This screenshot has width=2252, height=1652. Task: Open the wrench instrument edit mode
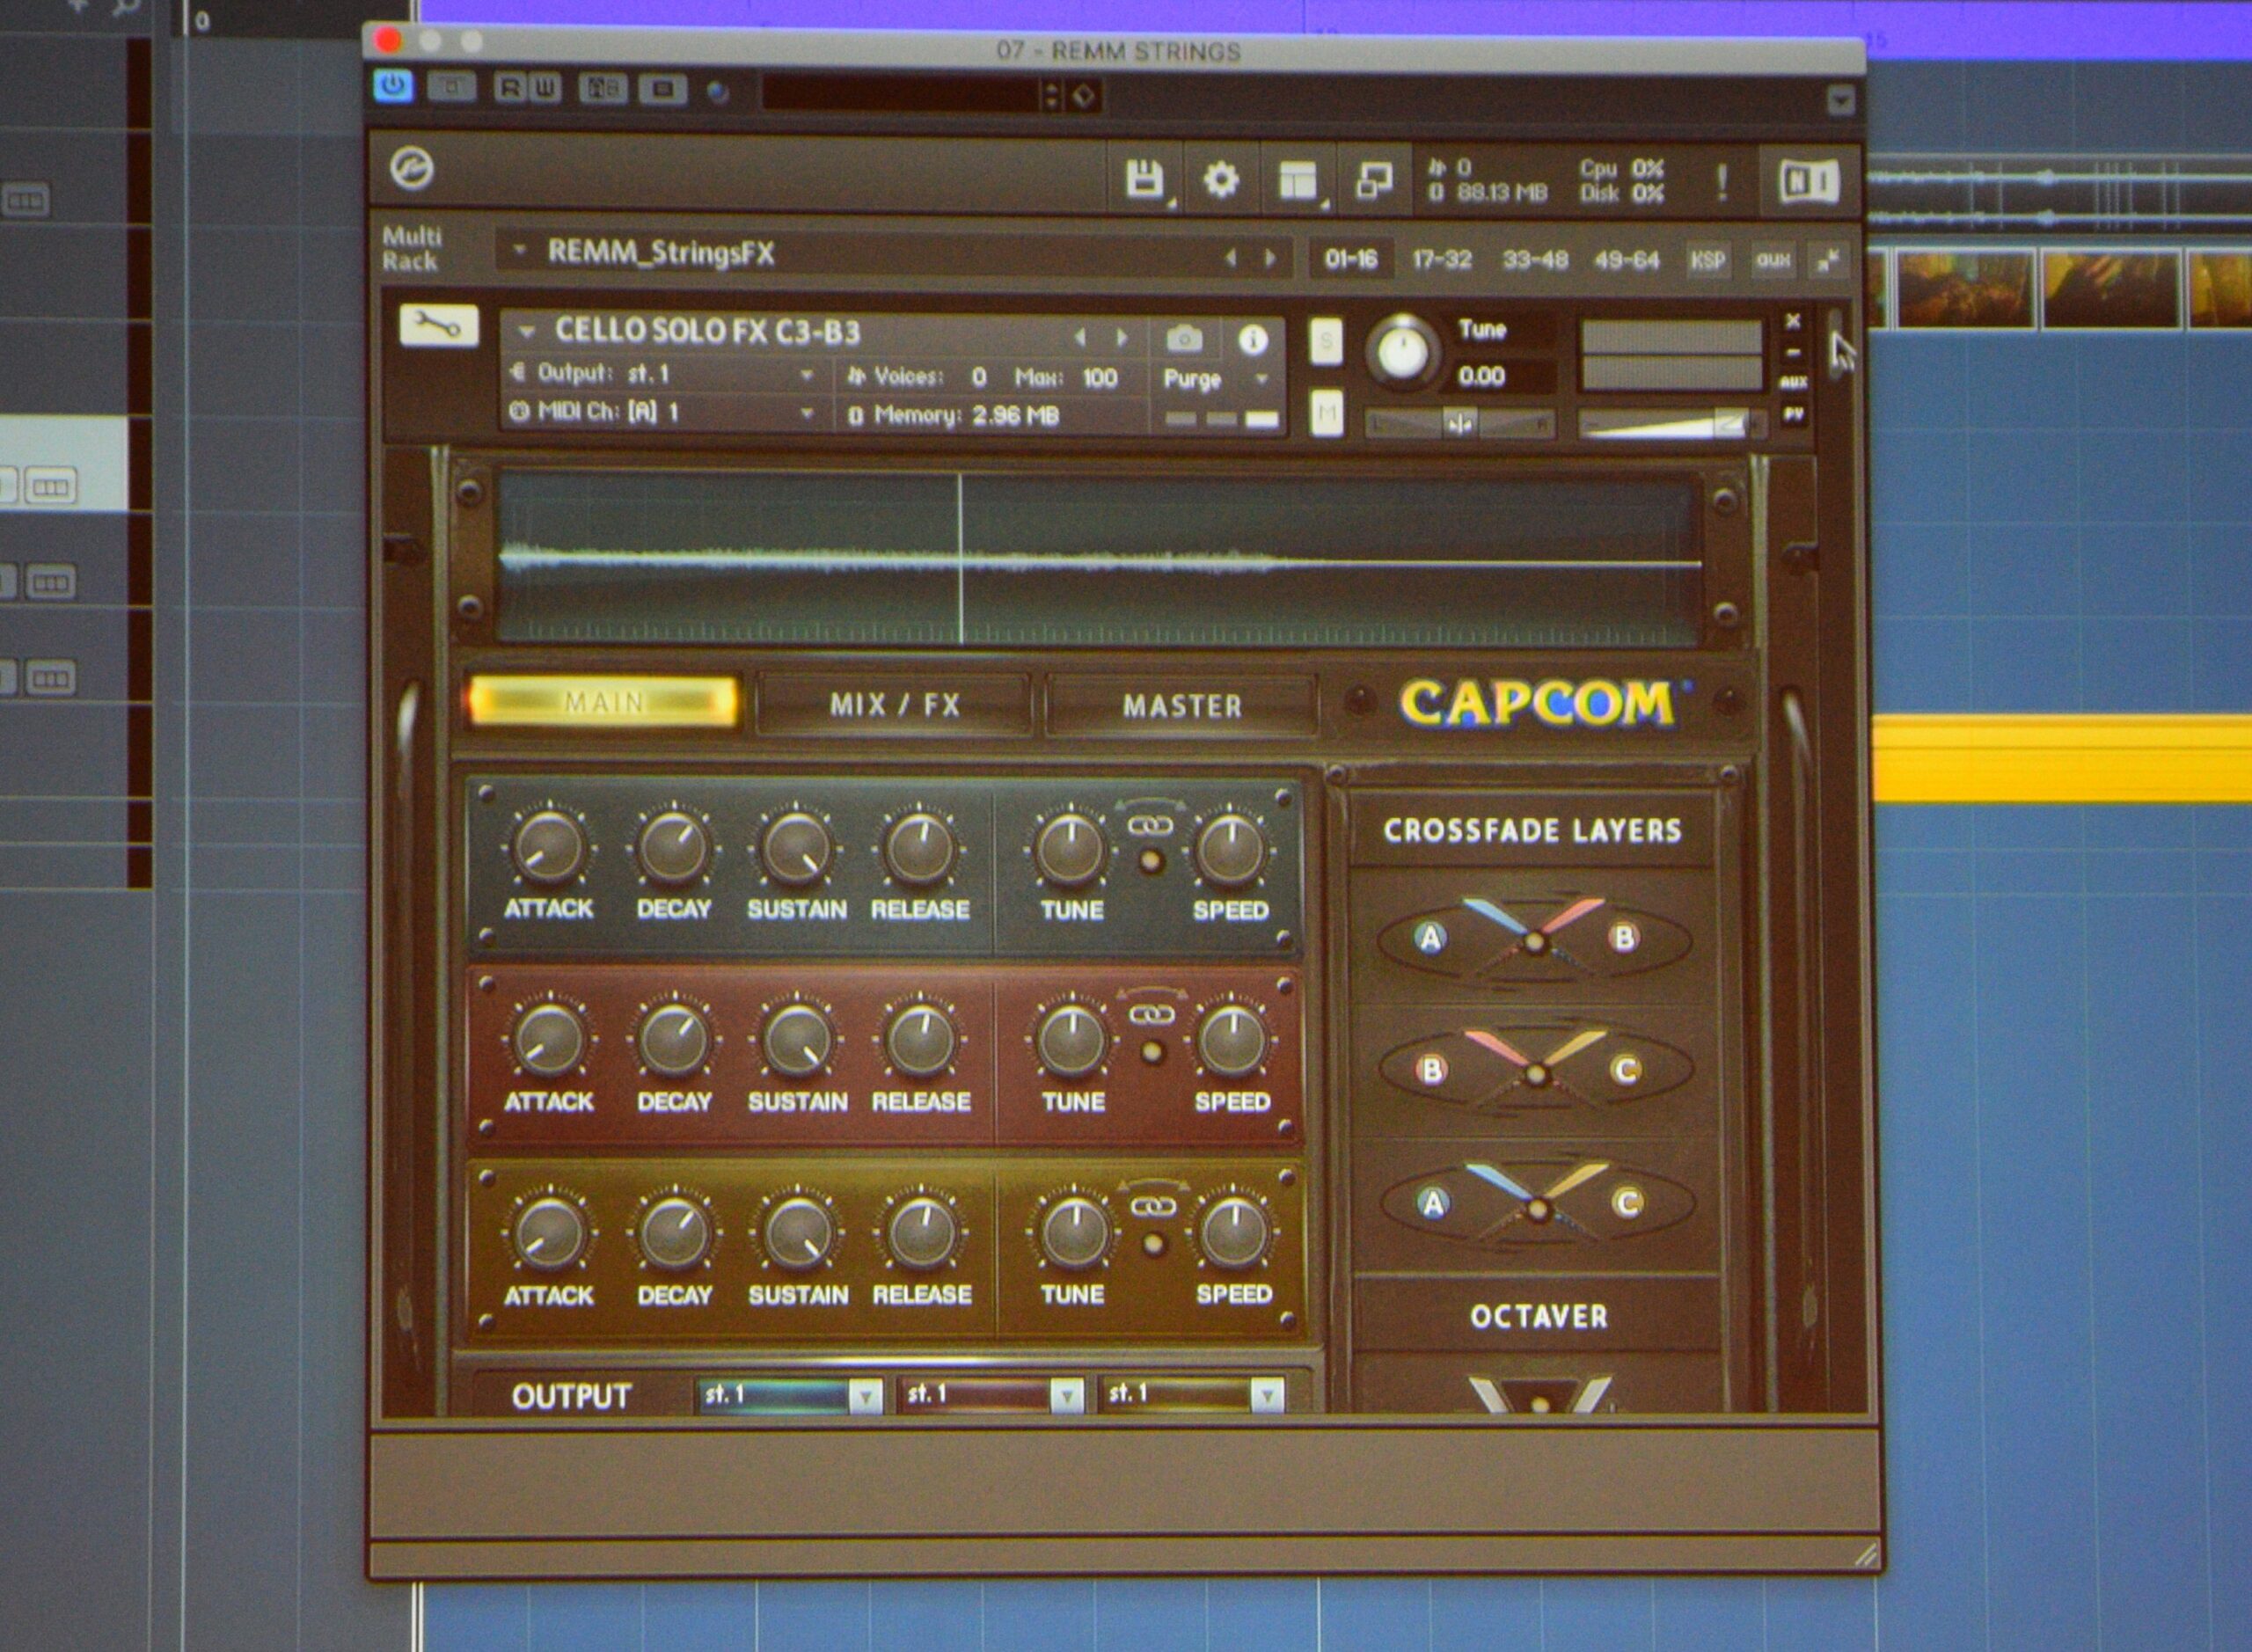coord(439,326)
